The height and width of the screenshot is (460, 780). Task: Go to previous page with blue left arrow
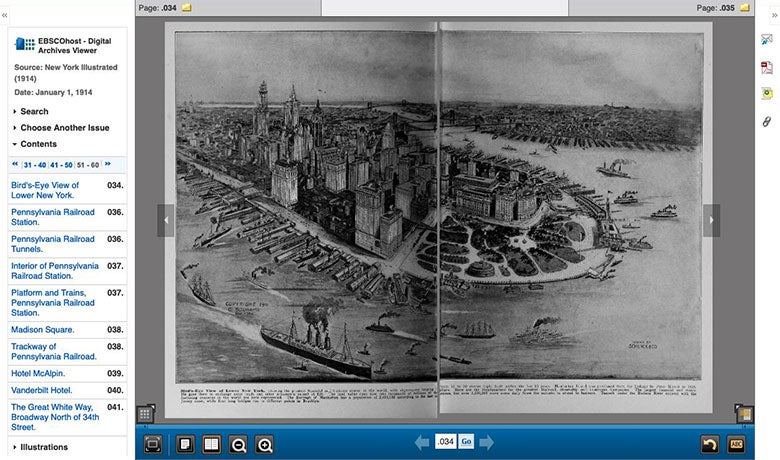click(422, 442)
